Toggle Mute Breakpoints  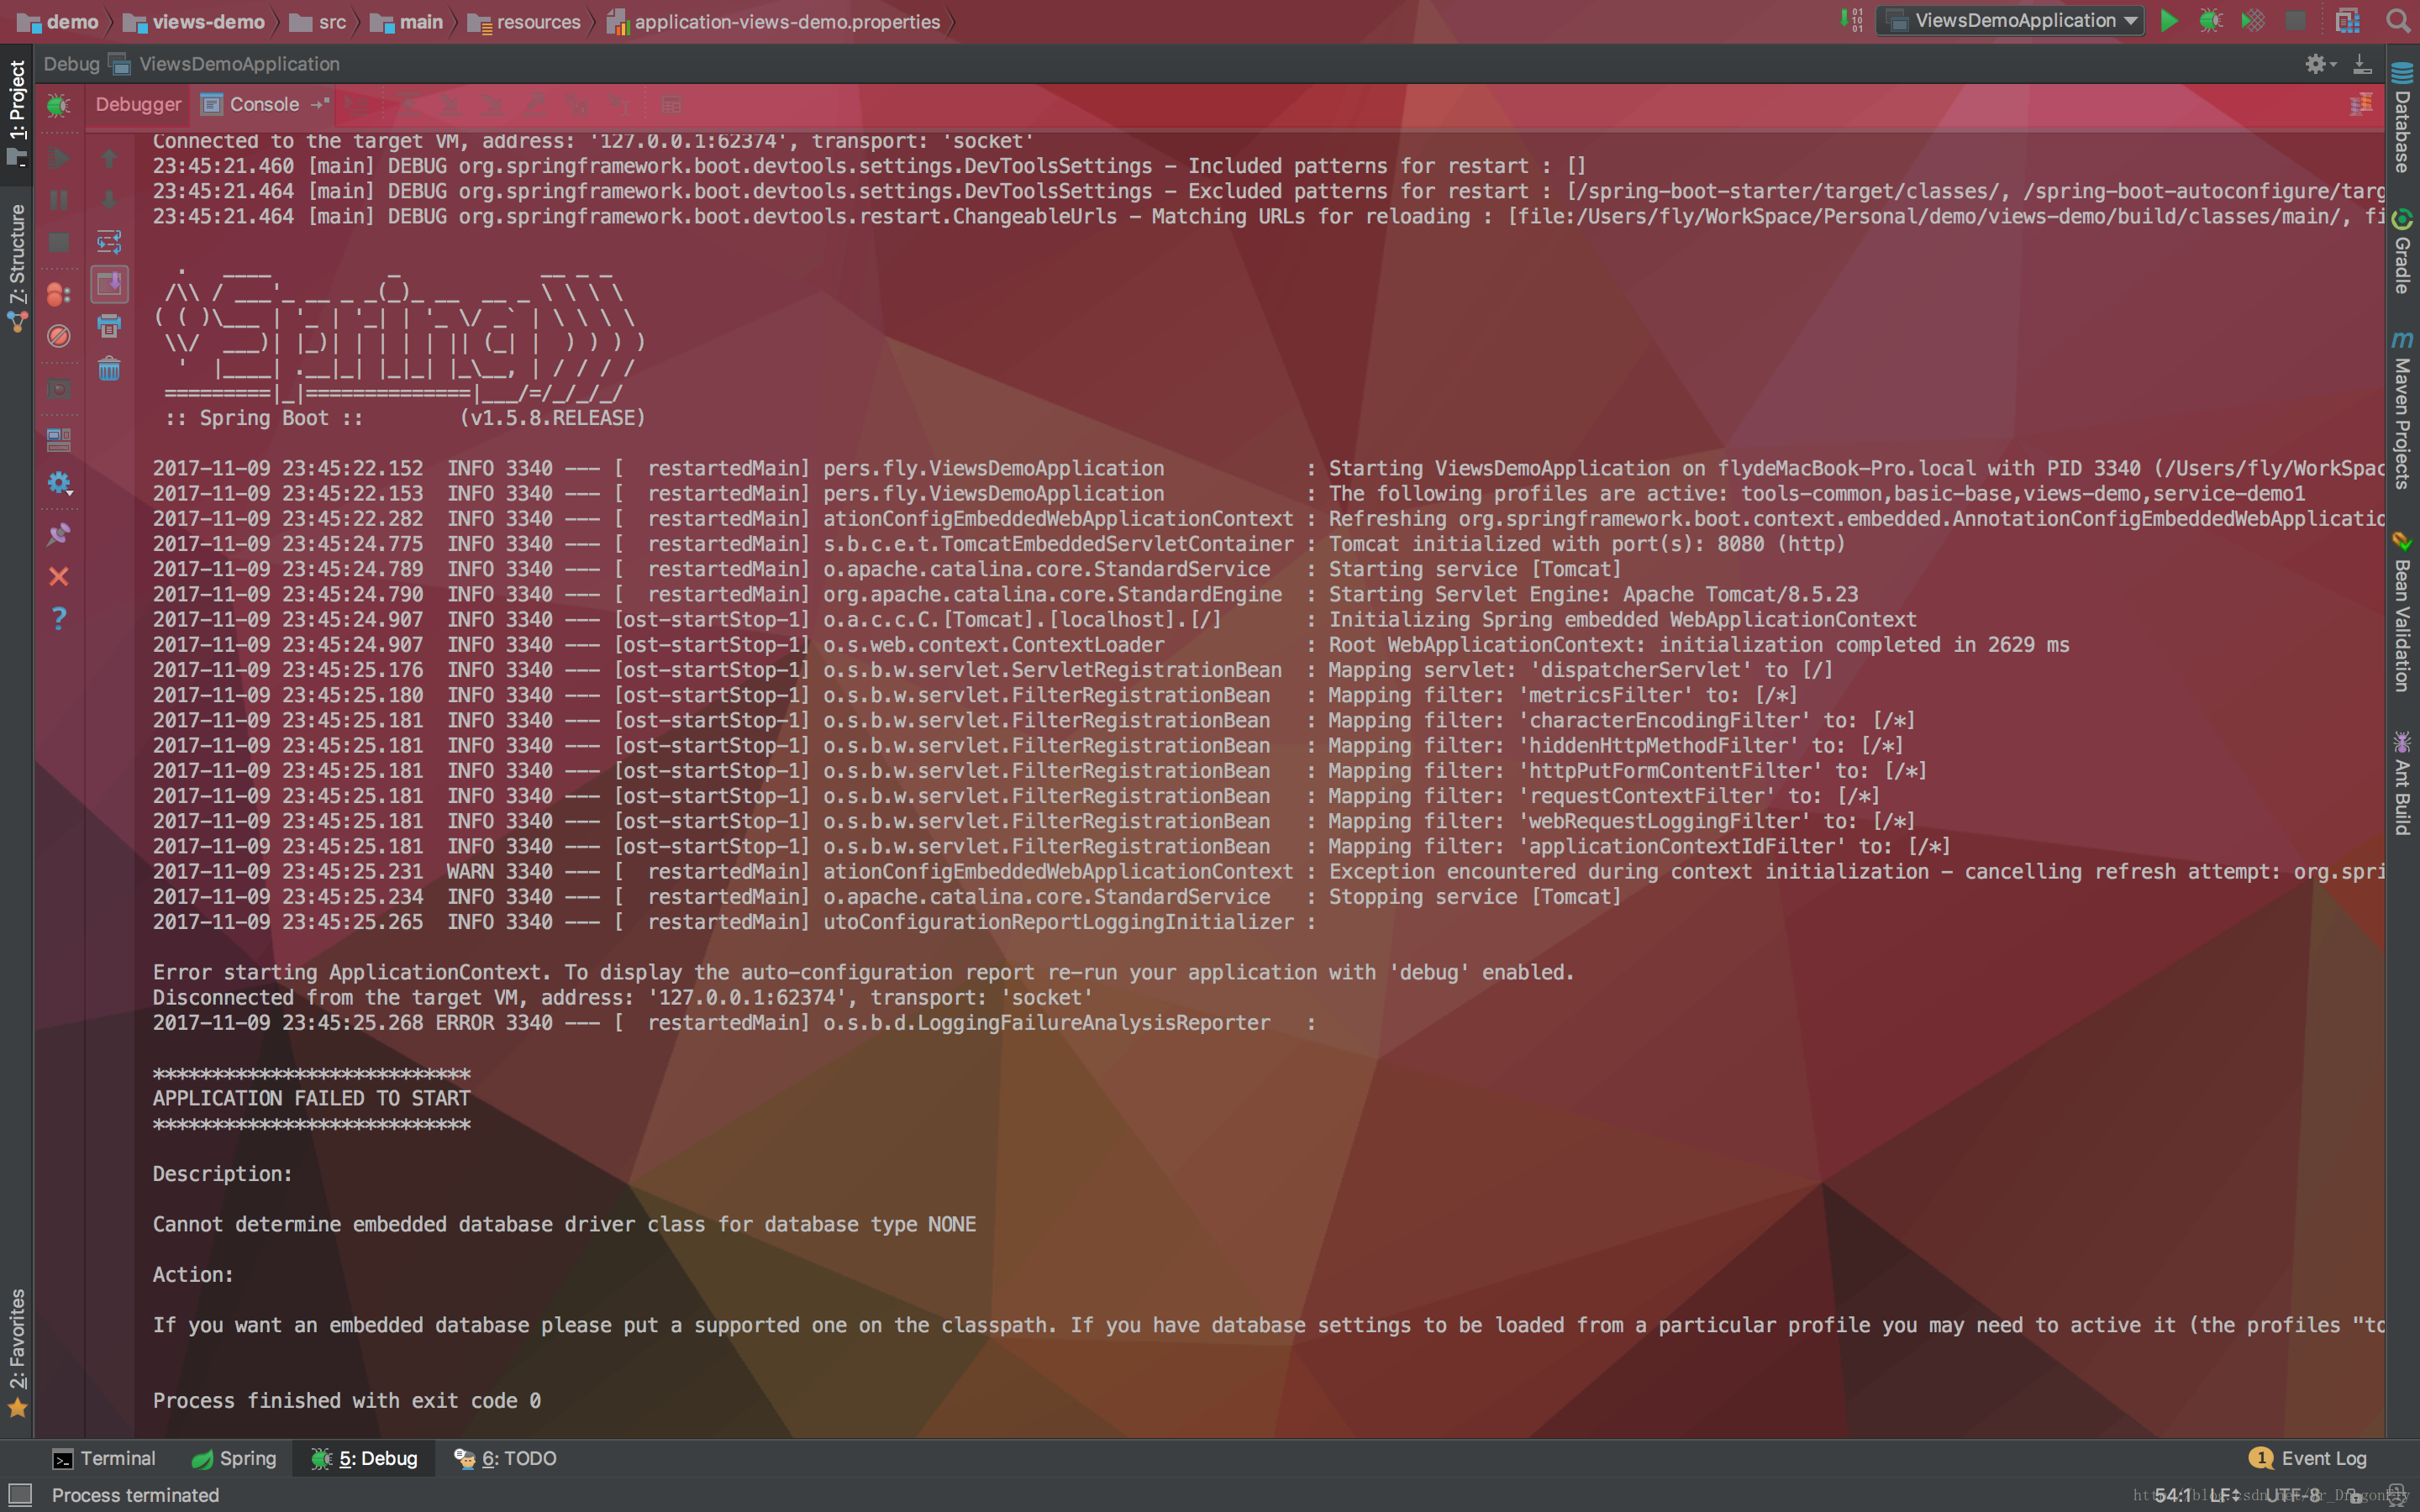[59, 336]
